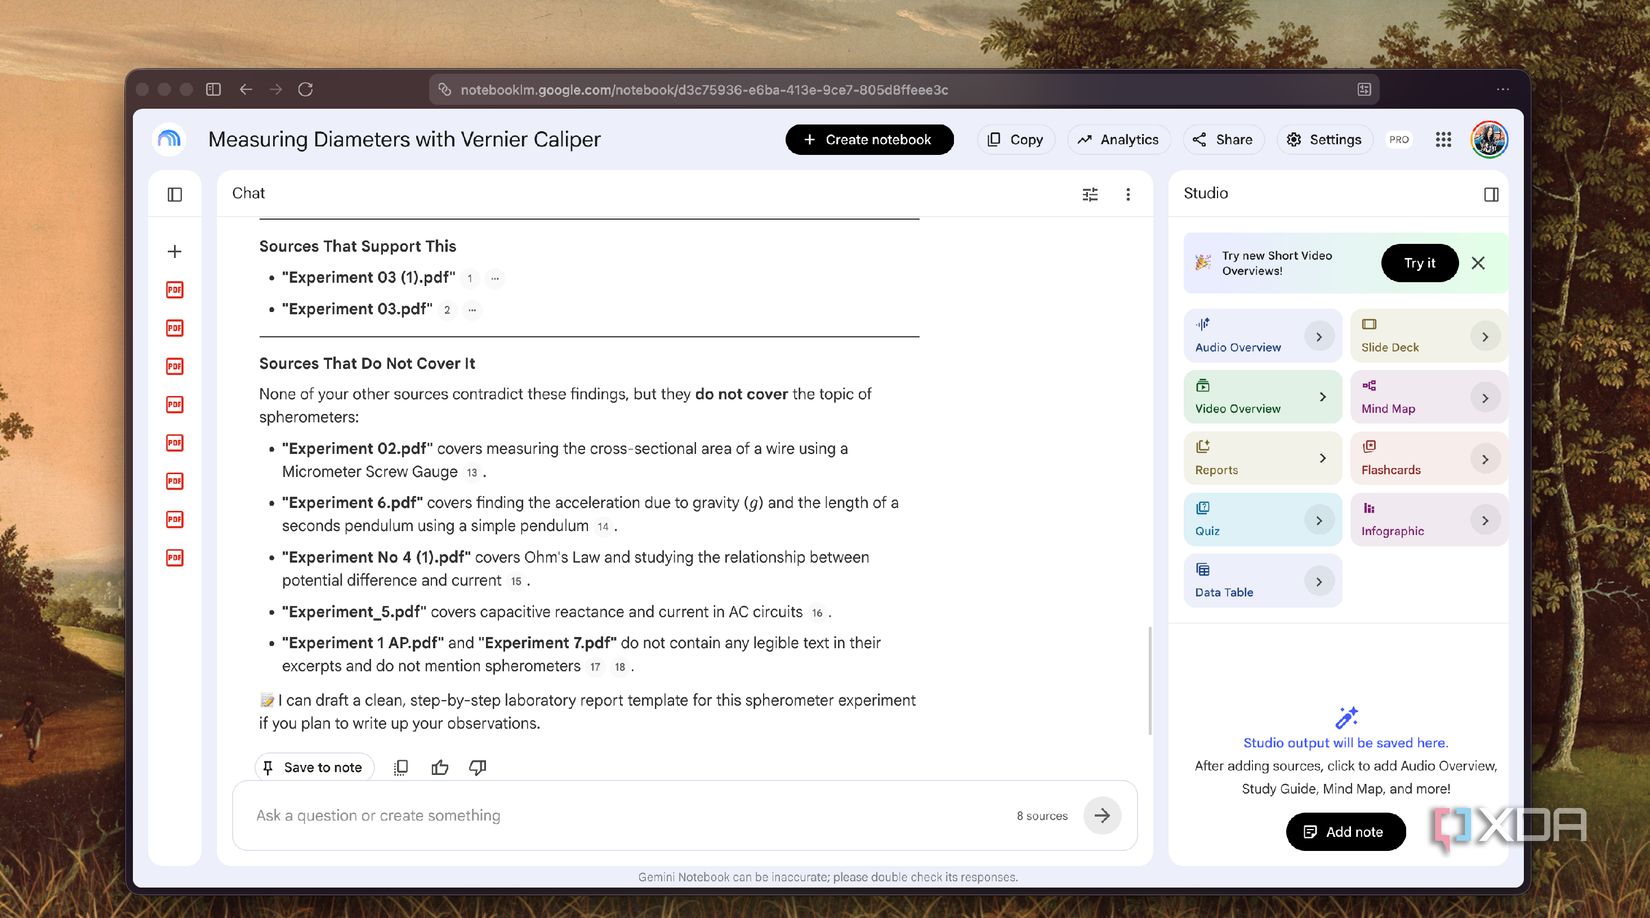Image resolution: width=1650 pixels, height=918 pixels.
Task: Expand Audio Overview options chevron
Action: pos(1319,337)
